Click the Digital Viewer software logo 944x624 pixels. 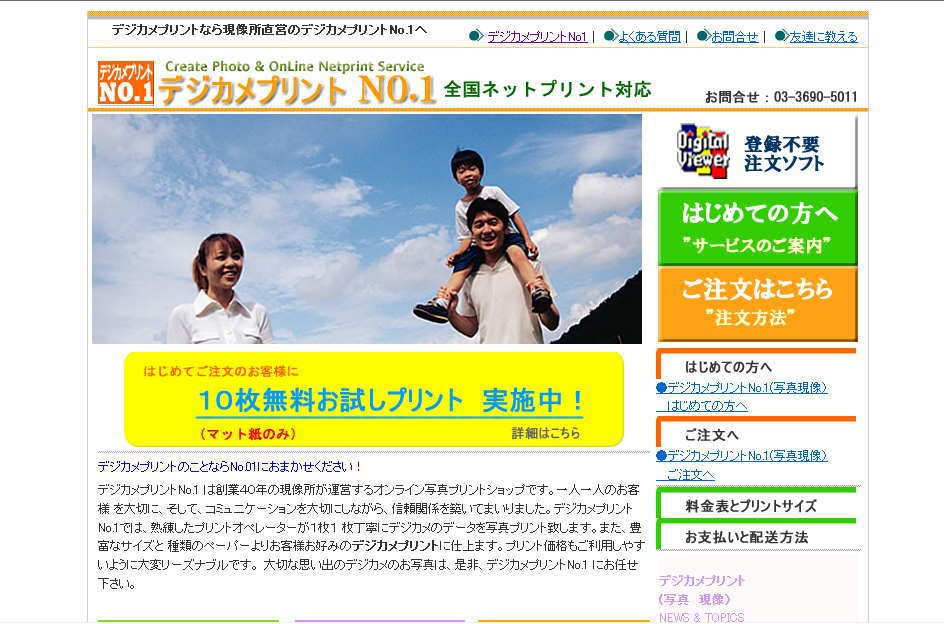[x=703, y=151]
